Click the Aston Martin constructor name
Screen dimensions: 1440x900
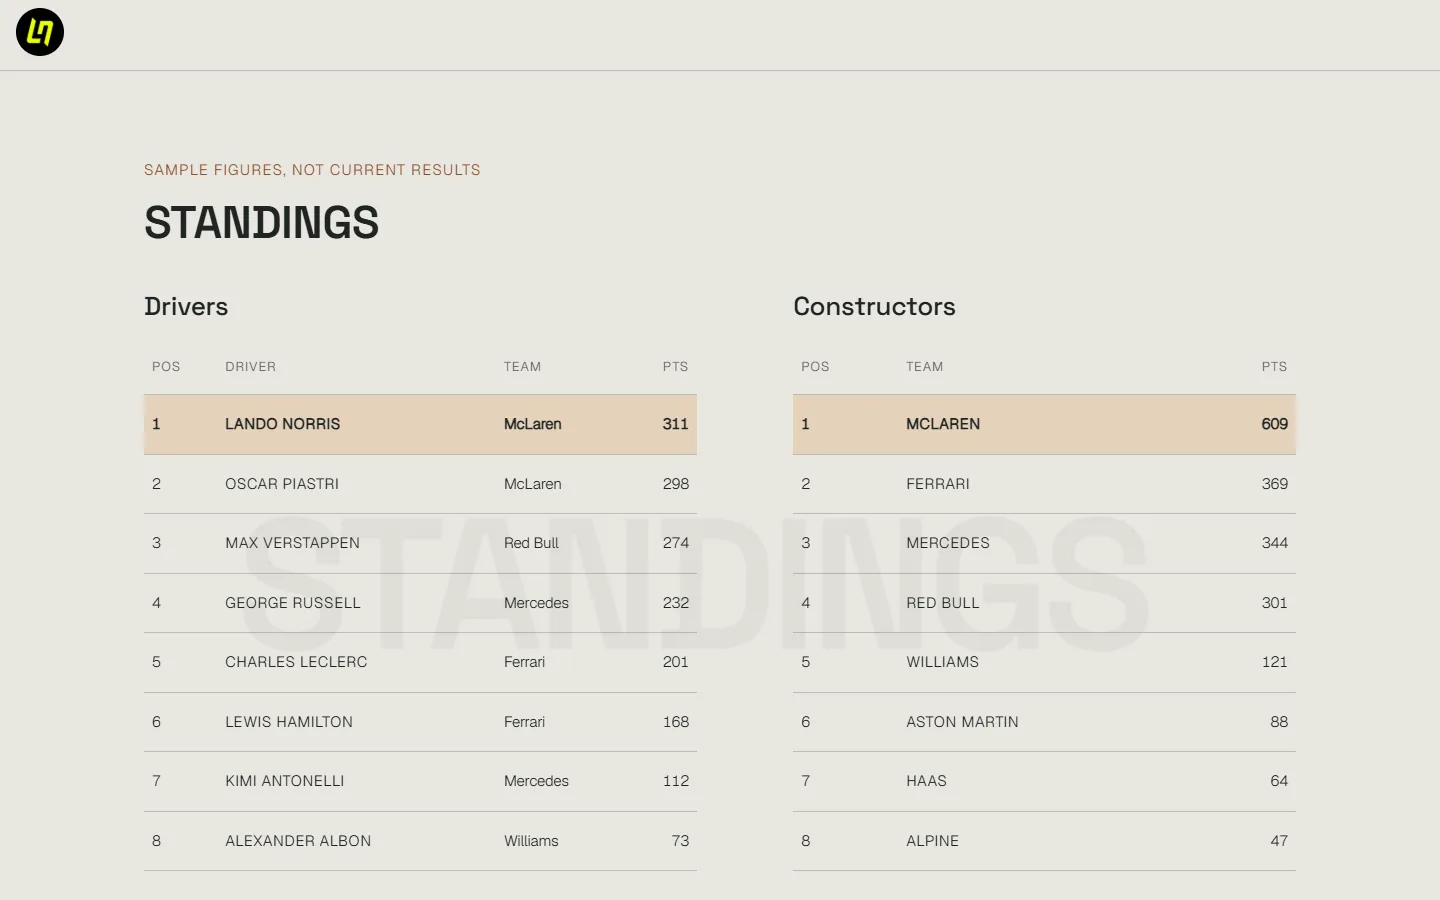pos(962,722)
